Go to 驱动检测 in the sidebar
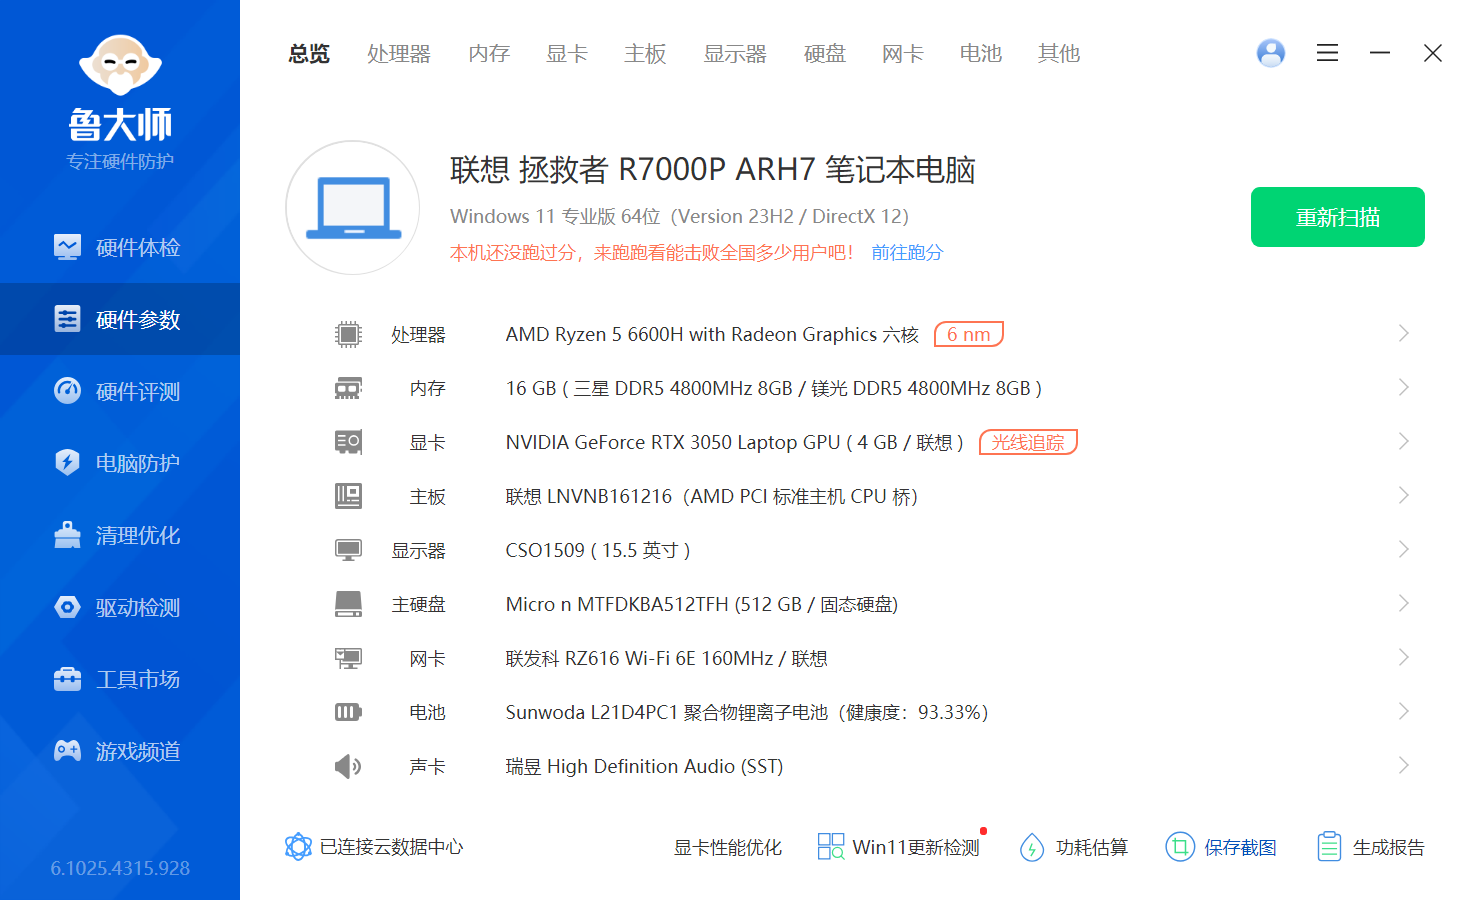Viewport: 1470px width, 900px height. click(x=120, y=607)
